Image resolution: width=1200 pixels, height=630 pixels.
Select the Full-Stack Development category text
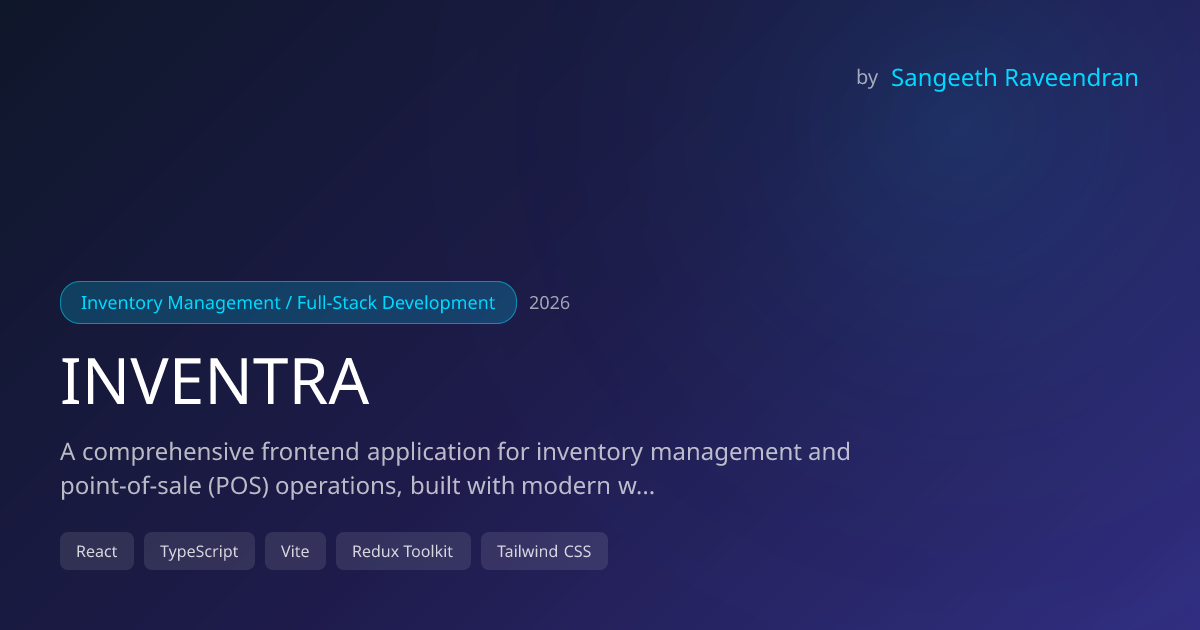(396, 303)
